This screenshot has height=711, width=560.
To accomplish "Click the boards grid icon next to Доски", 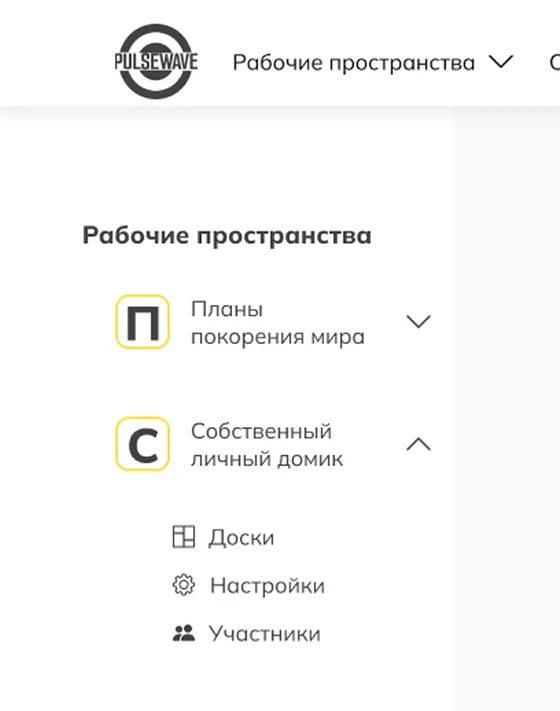I will [x=184, y=536].
